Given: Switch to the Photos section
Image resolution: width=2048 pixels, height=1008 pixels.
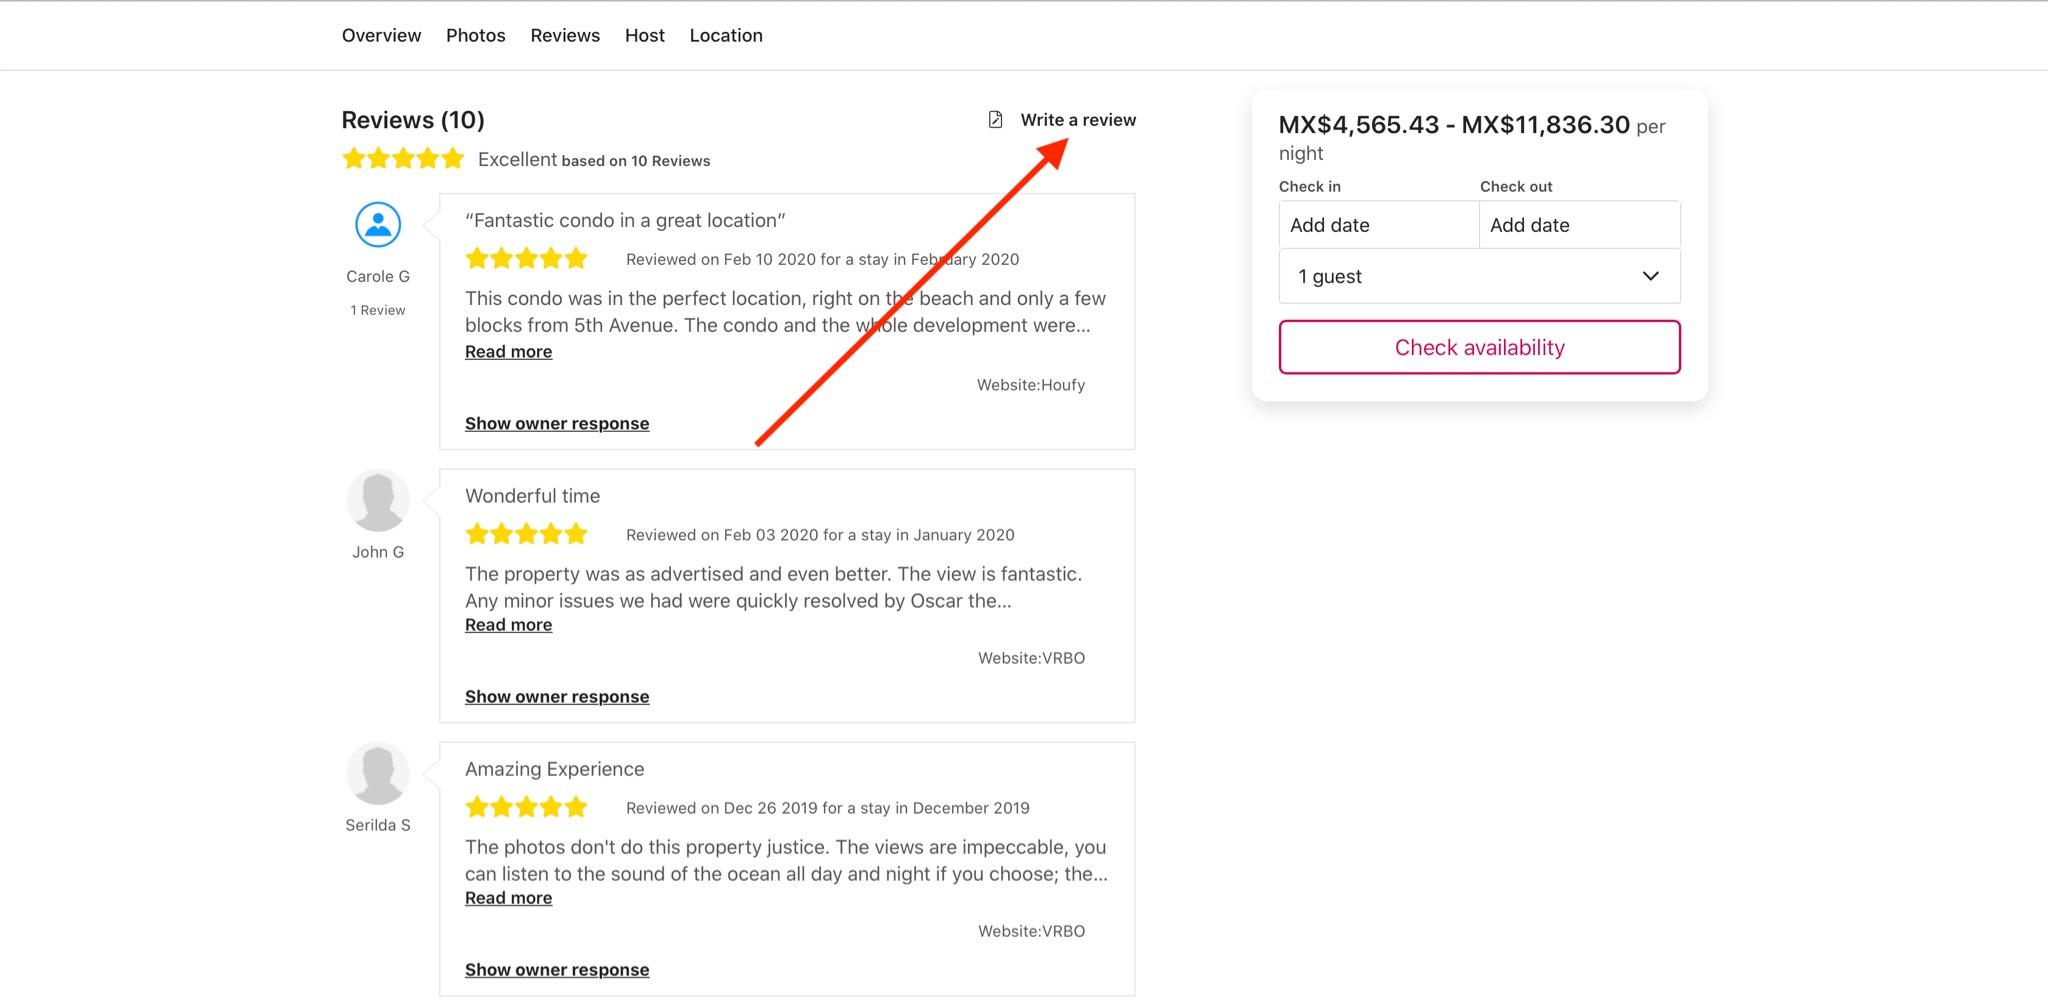Looking at the screenshot, I should 475,35.
